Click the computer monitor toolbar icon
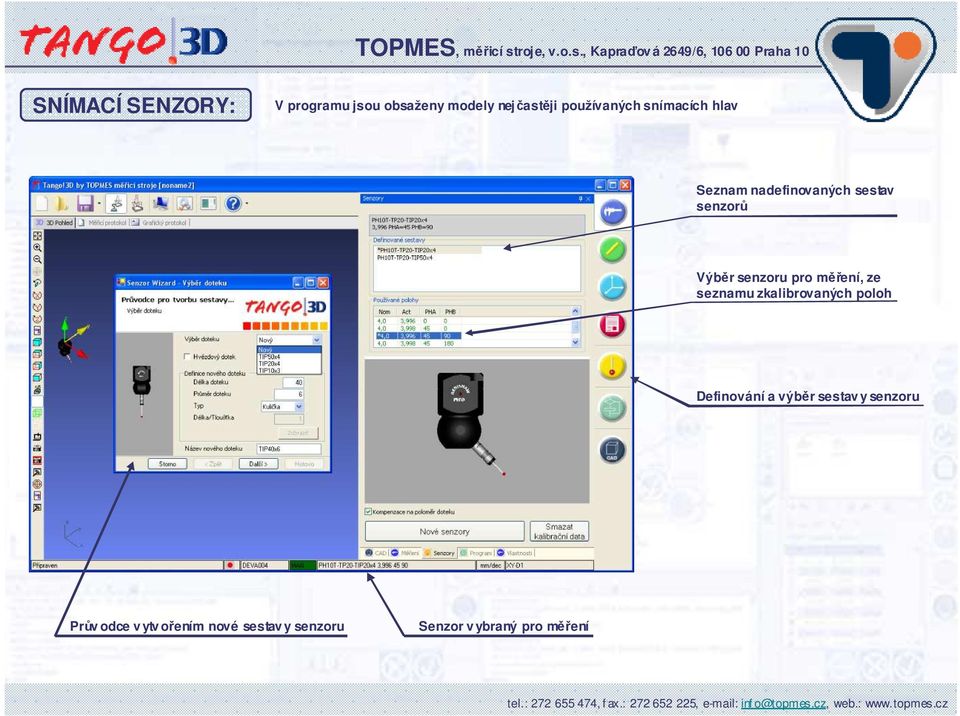This screenshot has width=960, height=716. [x=160, y=203]
